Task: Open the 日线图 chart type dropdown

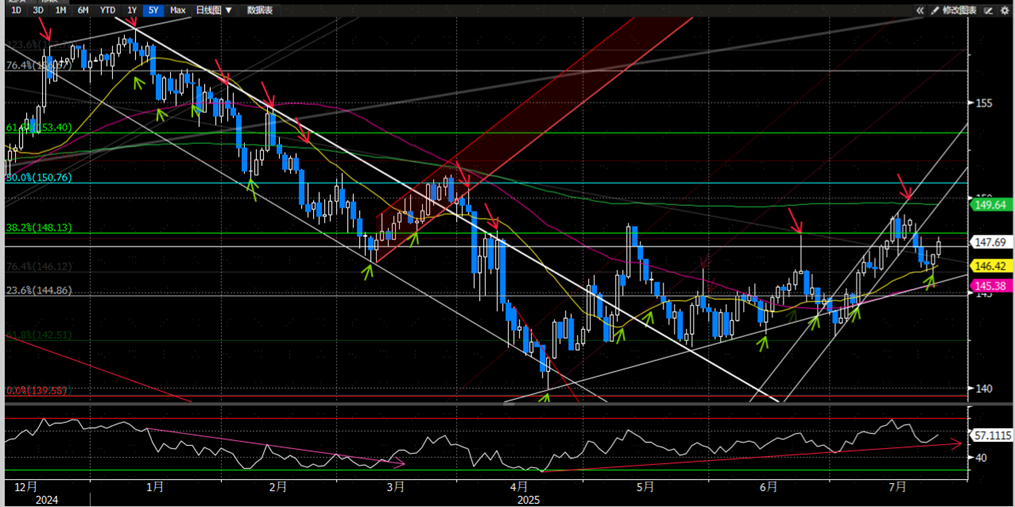Action: click(x=214, y=10)
